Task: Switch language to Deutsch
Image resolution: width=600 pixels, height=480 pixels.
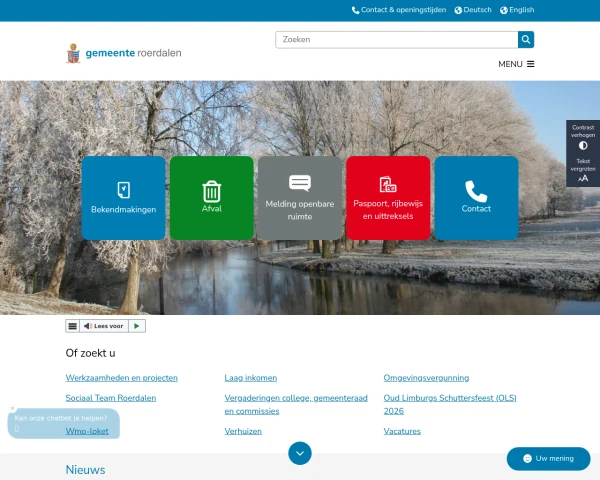Action: [x=472, y=10]
